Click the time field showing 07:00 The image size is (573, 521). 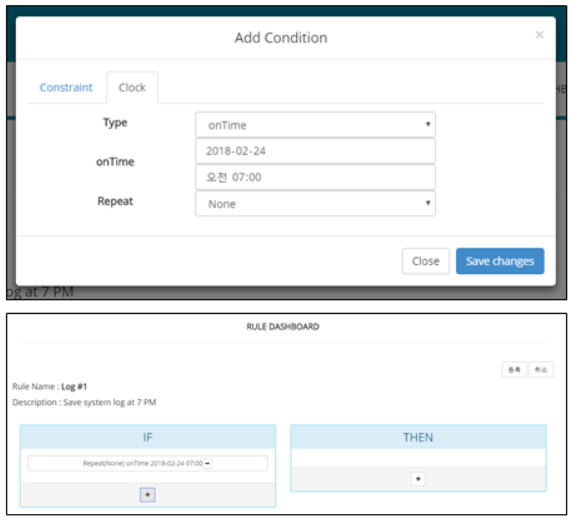315,178
